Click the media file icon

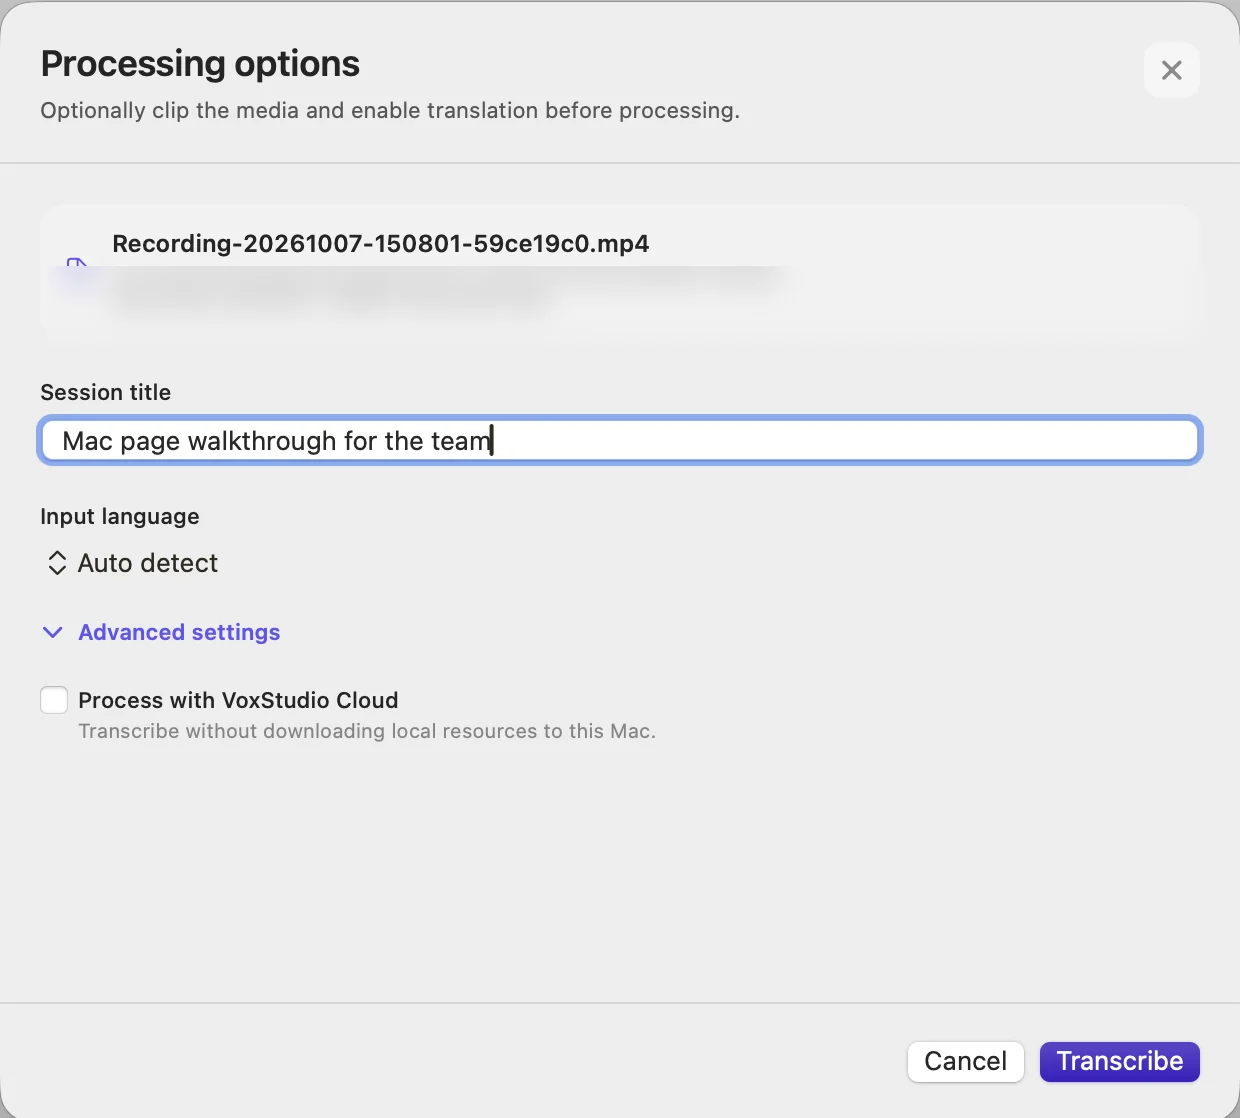(76, 267)
